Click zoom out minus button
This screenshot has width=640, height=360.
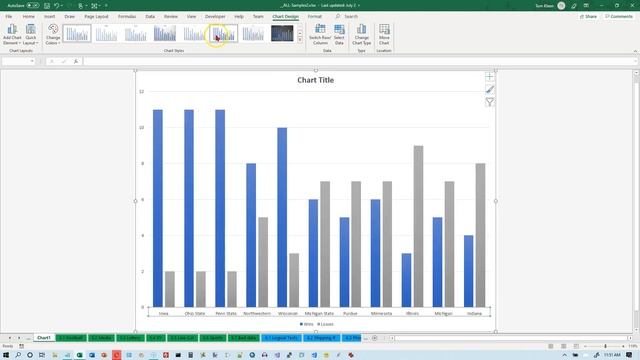click(585, 346)
